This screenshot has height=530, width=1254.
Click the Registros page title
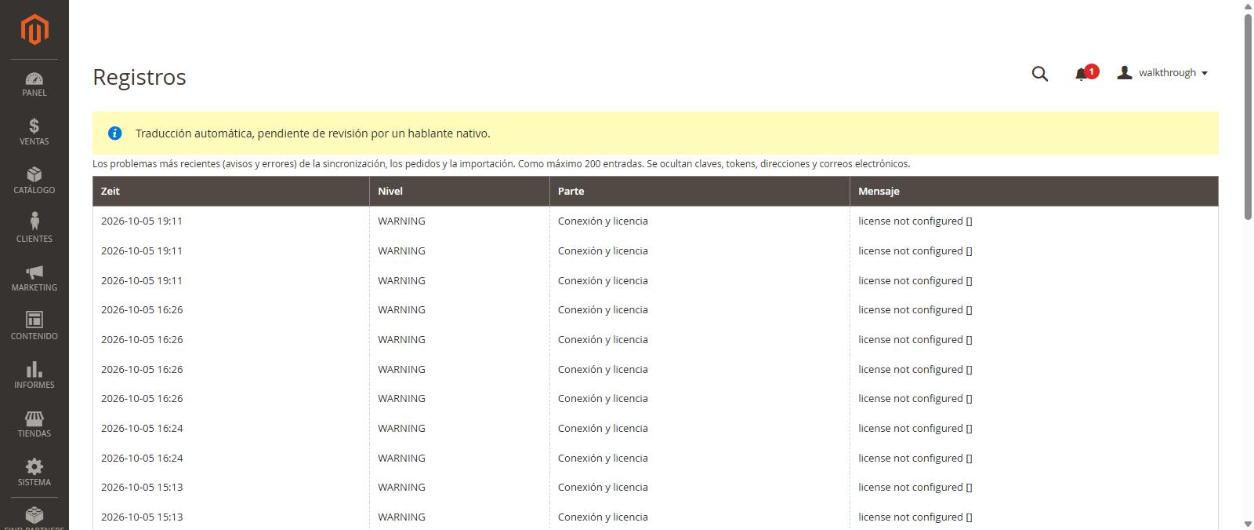139,77
